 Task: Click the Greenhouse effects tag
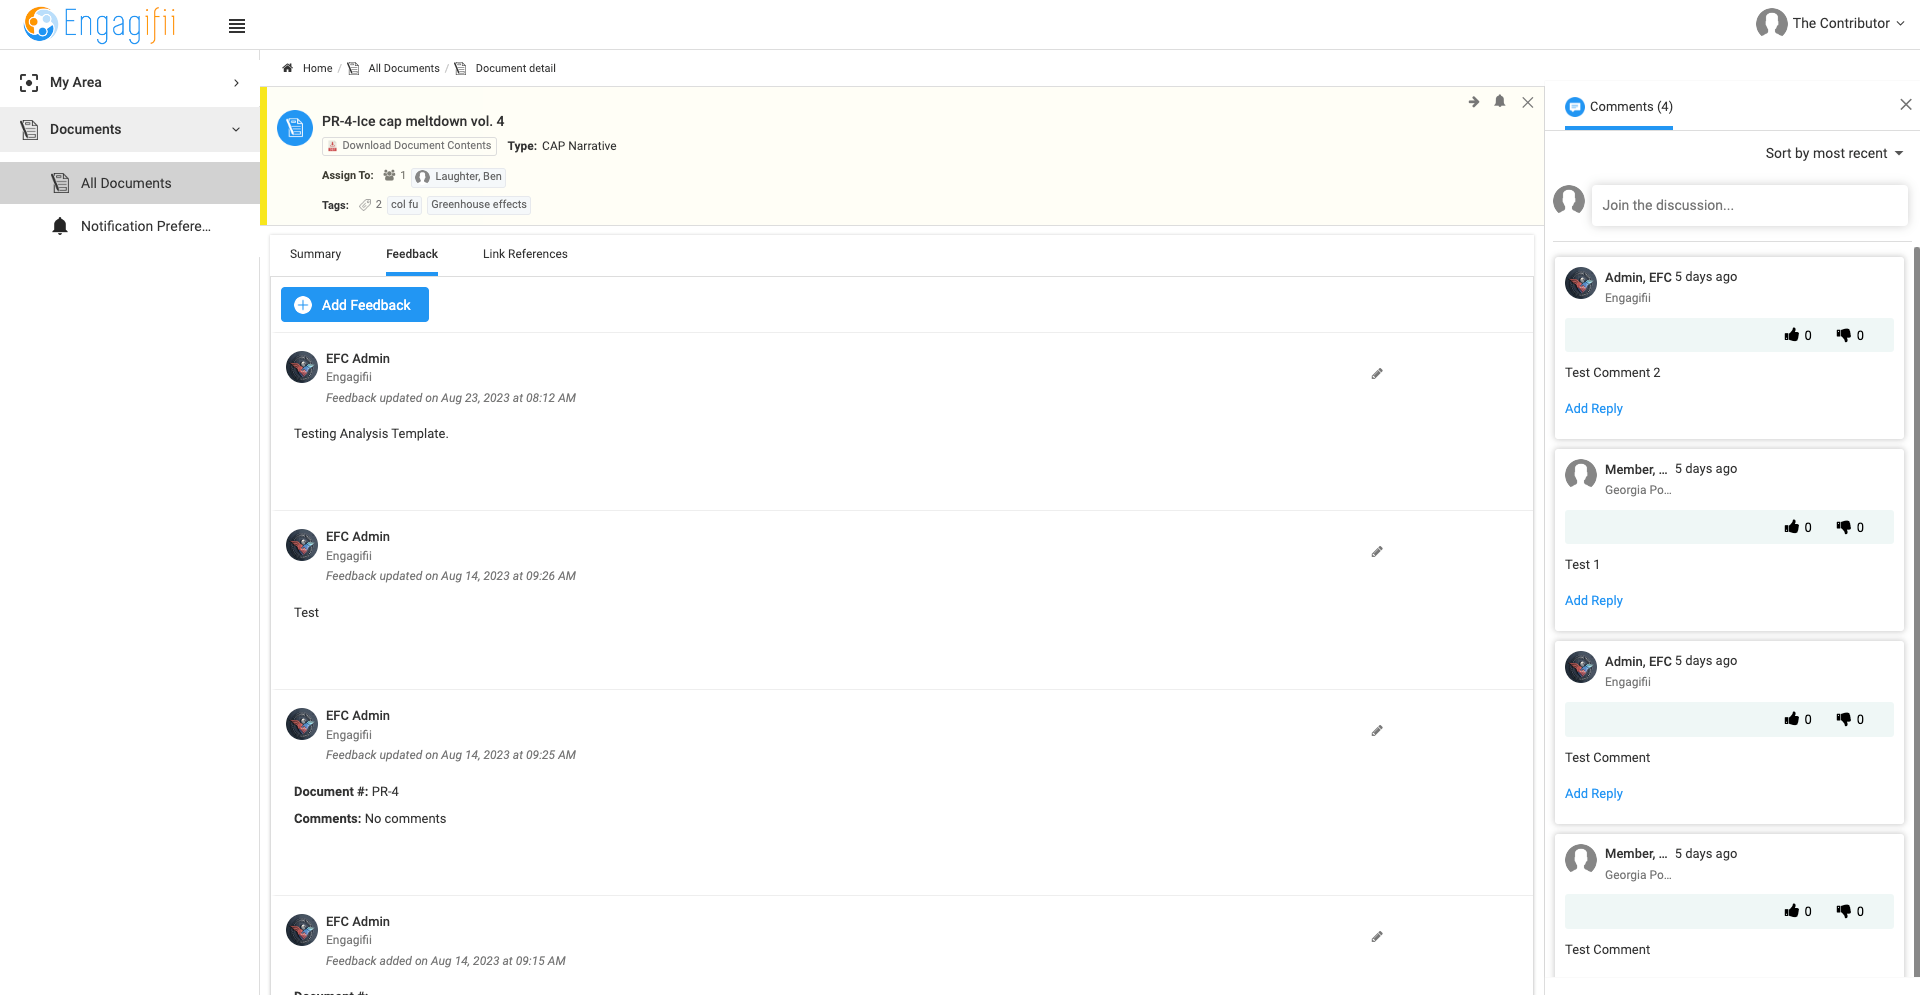click(479, 205)
